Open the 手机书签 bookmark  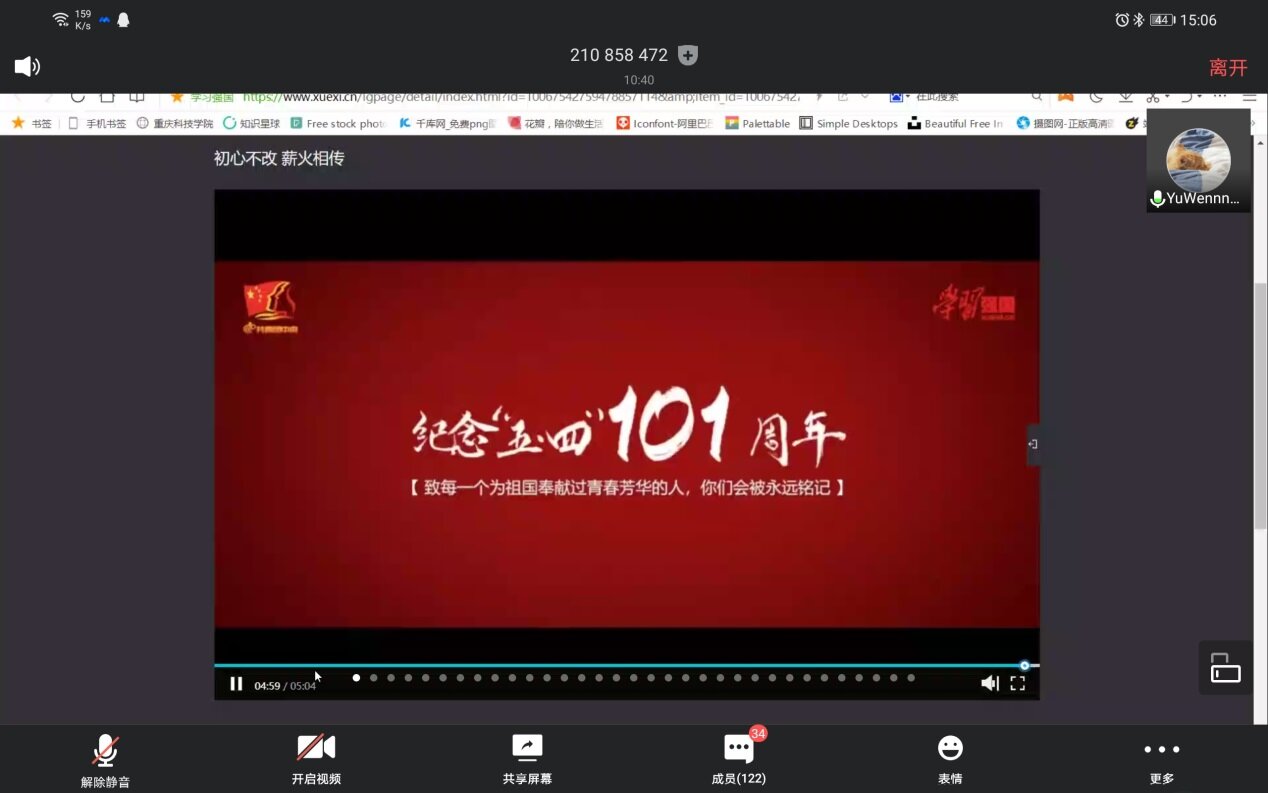point(97,123)
